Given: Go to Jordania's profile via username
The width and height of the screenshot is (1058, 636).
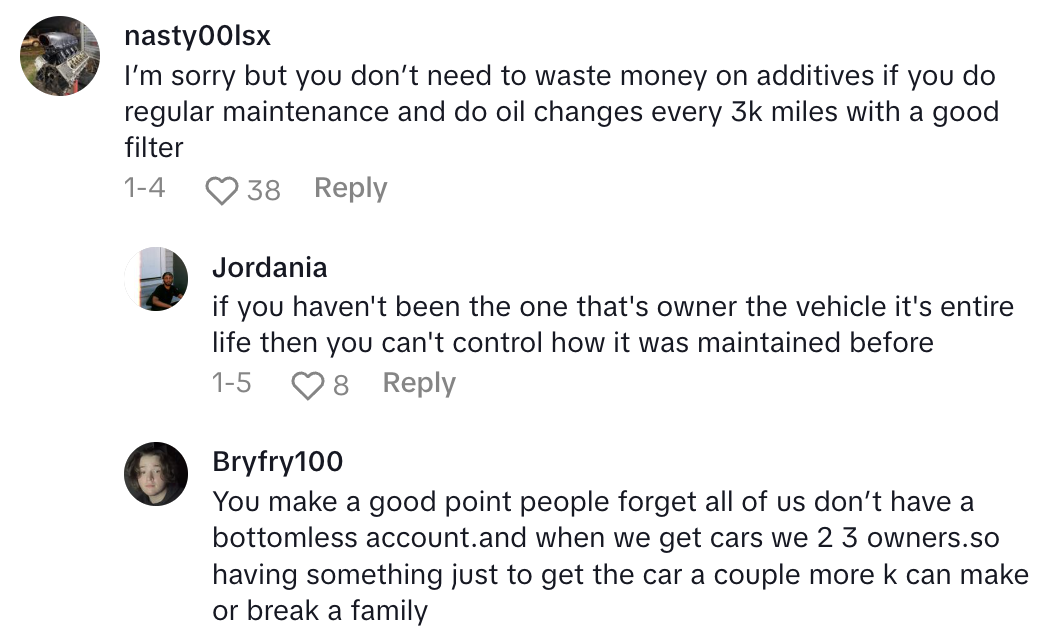Looking at the screenshot, I should [269, 267].
